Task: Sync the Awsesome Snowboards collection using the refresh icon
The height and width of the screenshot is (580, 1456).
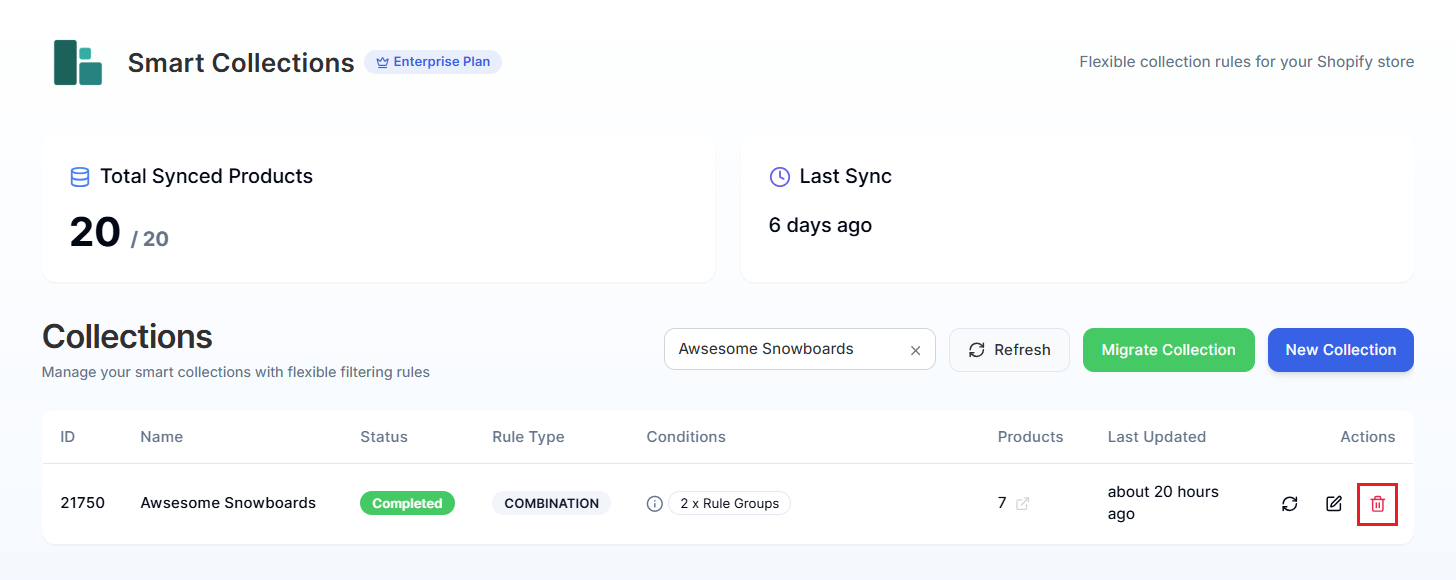Action: [1289, 504]
